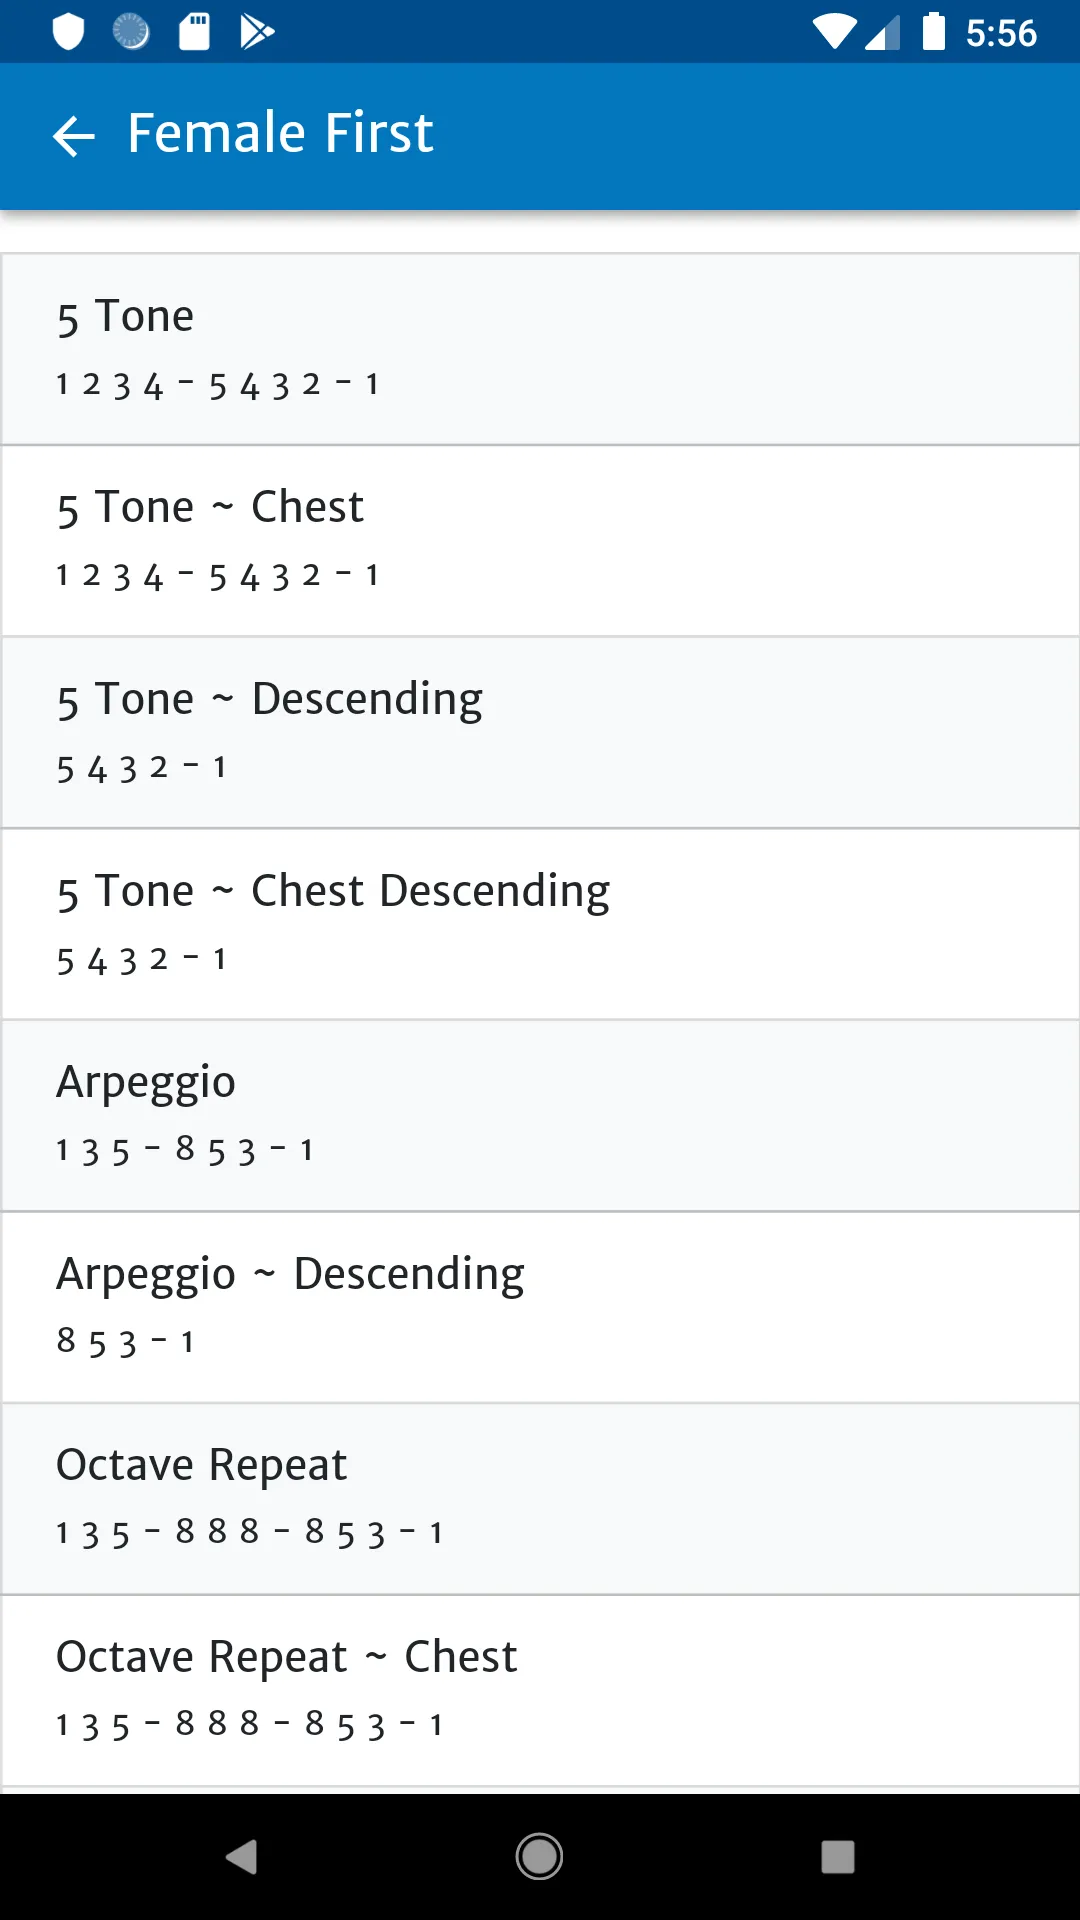Select Arpeggio ~ Descending item
1080x1920 pixels.
pos(540,1308)
